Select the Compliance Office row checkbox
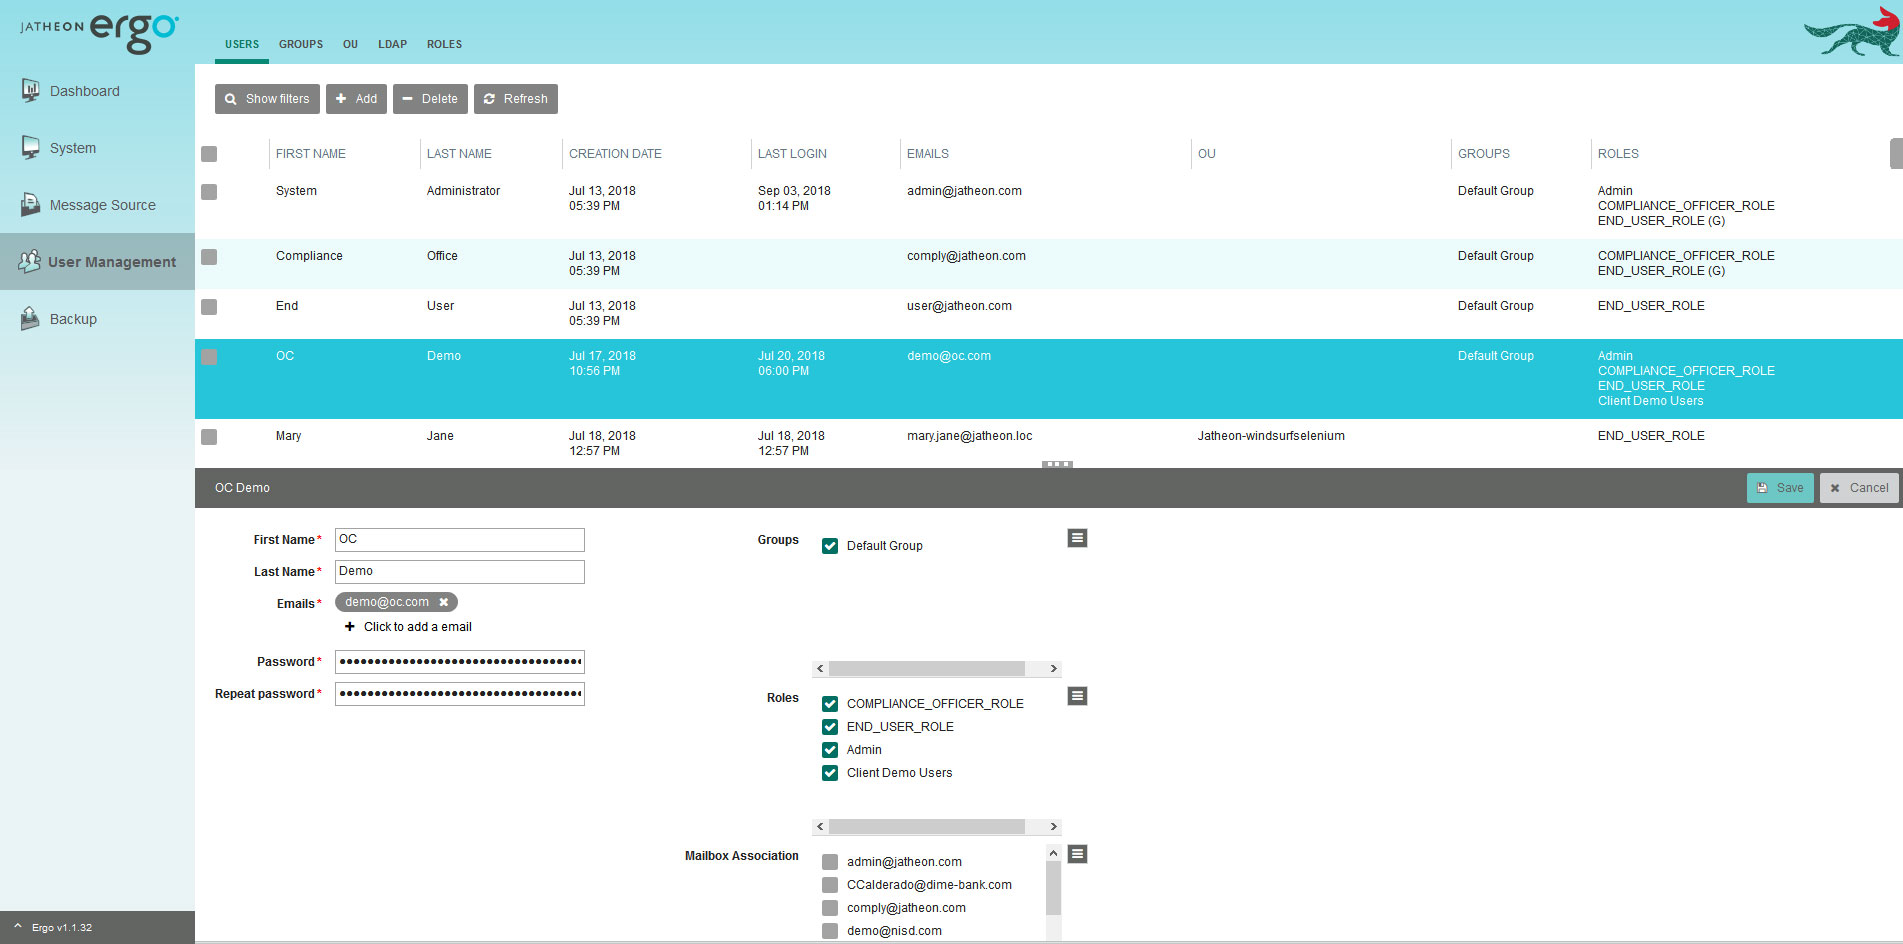This screenshot has height=944, width=1903. tap(209, 257)
